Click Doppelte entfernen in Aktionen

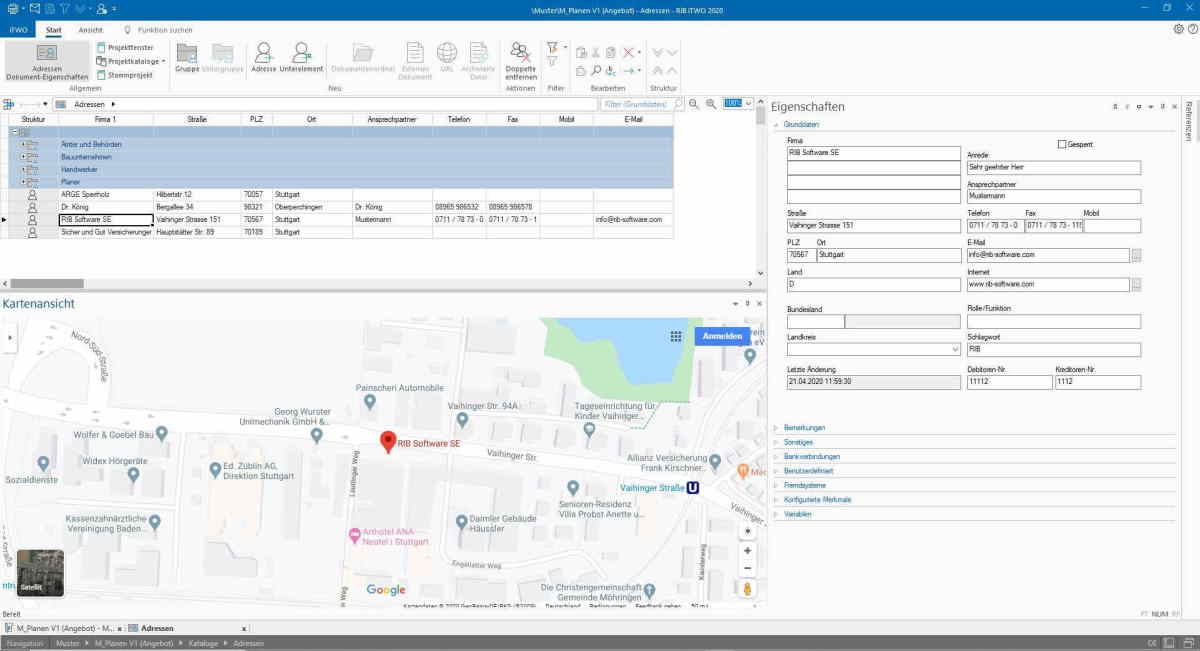520,60
